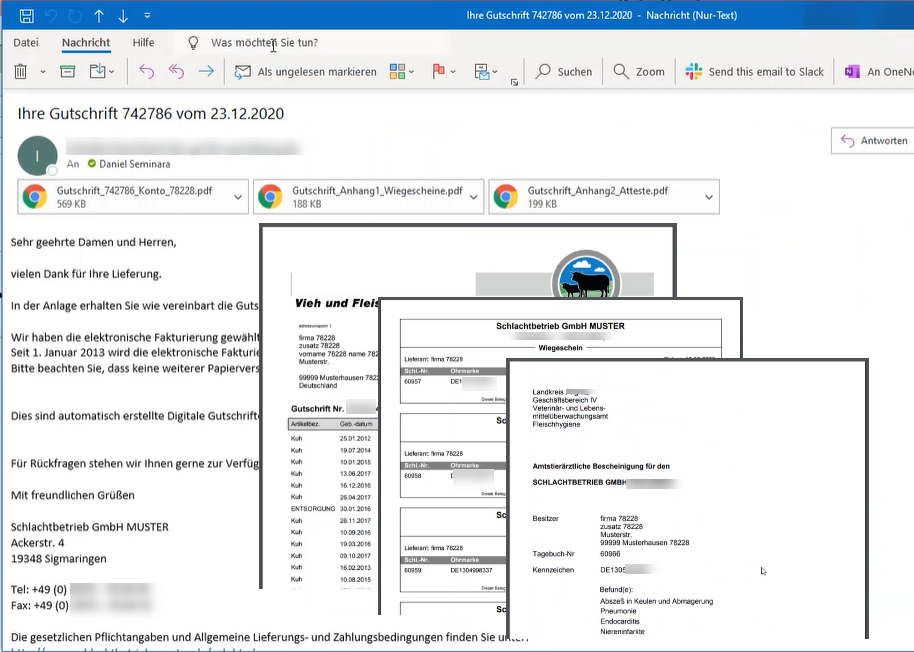Viewport: 914px width, 652px height.
Task: Open Quick Access Toolbar customize dropdown
Action: [x=147, y=16]
